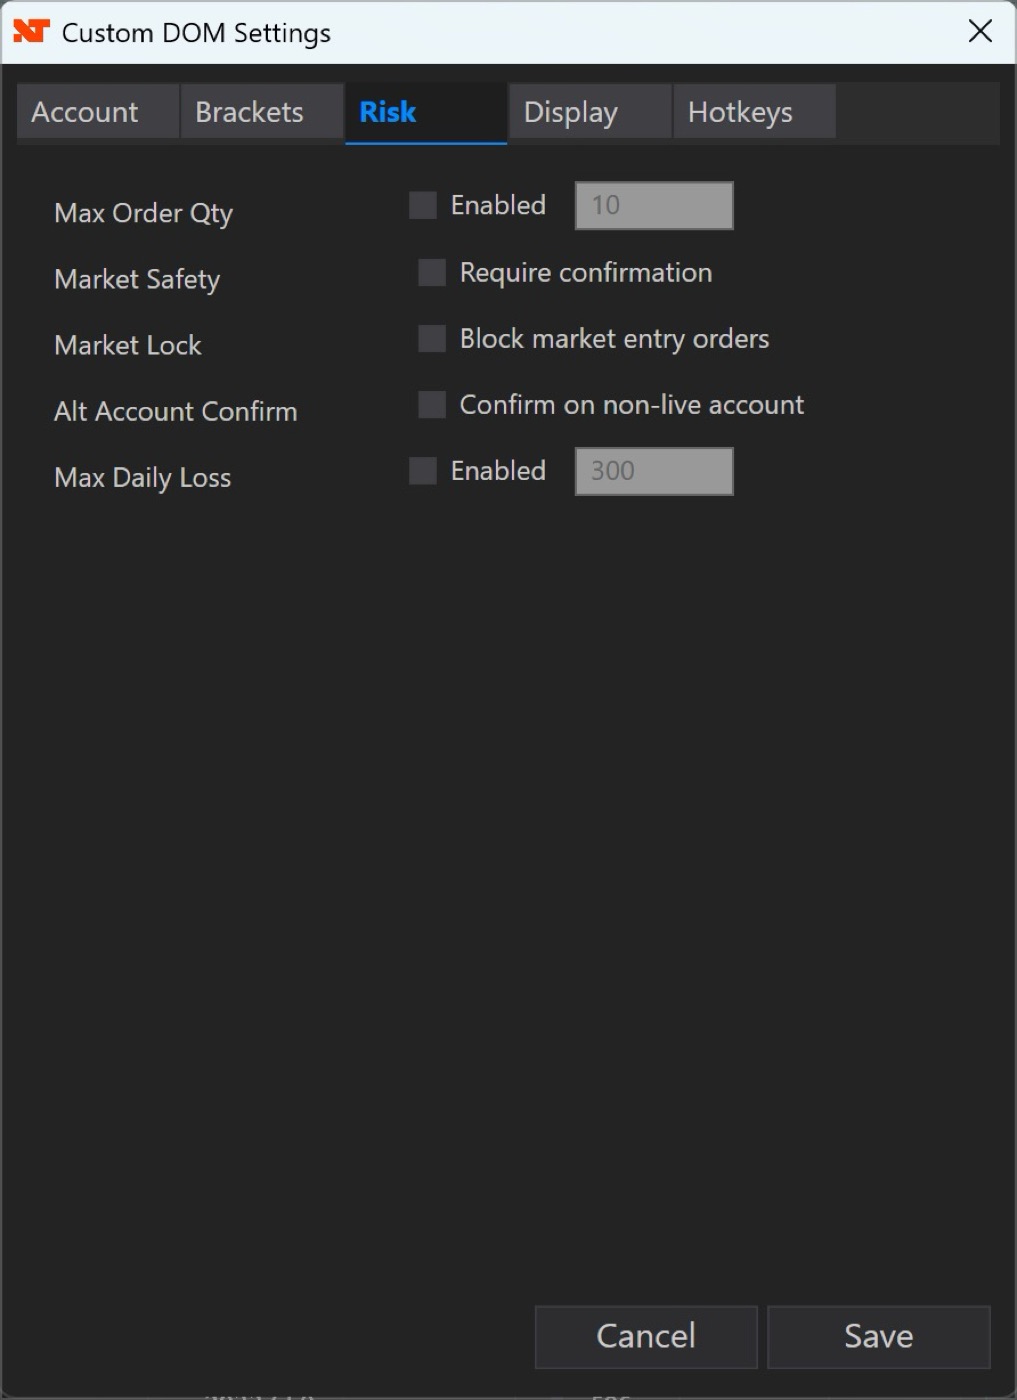Enable the Max Daily Loss checkbox
Image resolution: width=1017 pixels, height=1400 pixels.
pos(423,470)
